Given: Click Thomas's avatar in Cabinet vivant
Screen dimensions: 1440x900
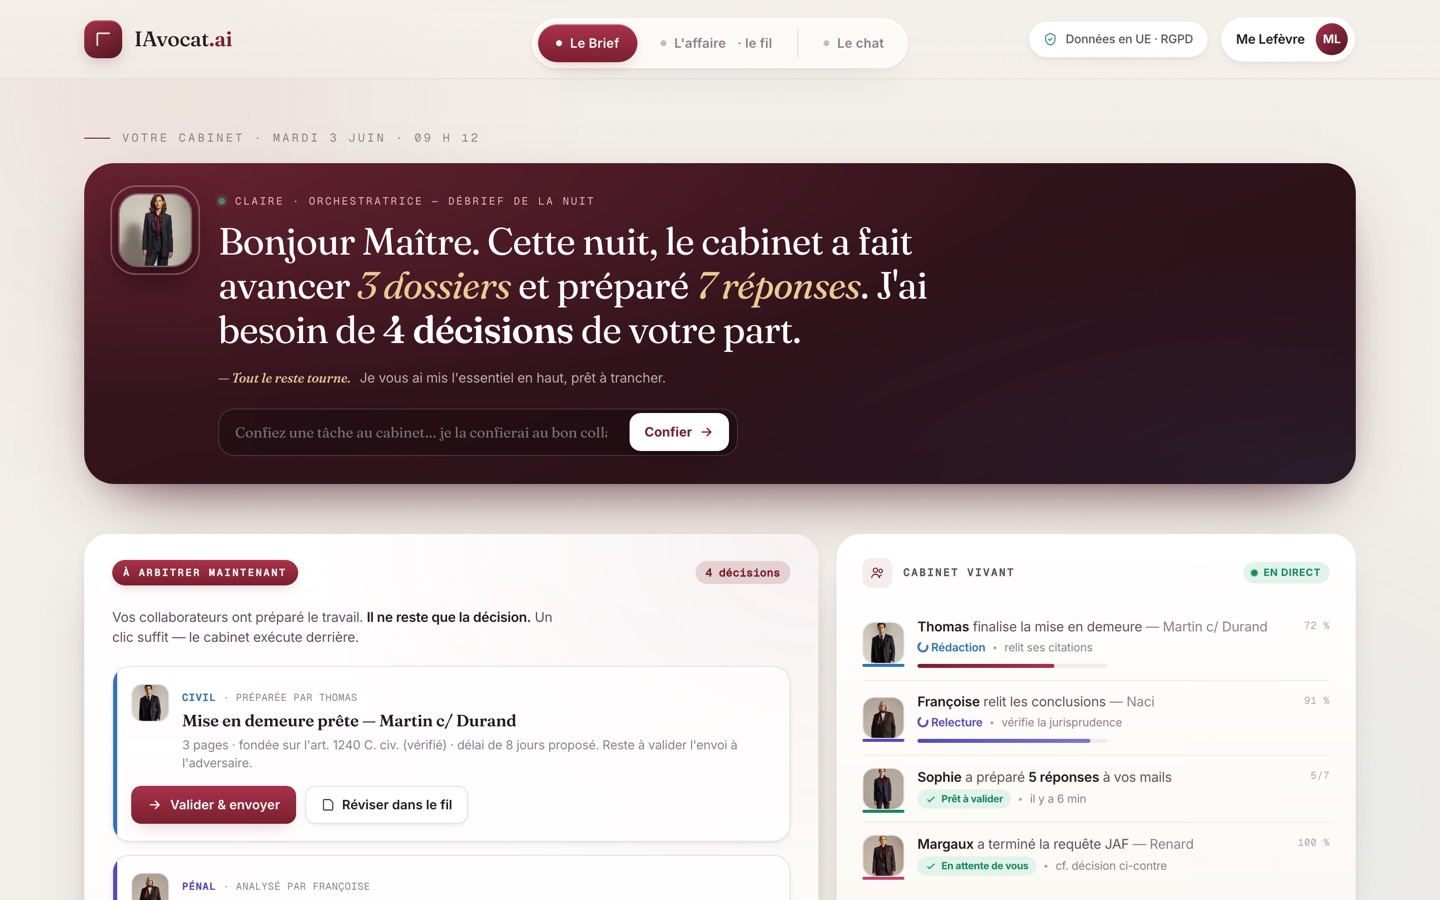Looking at the screenshot, I should 883,643.
